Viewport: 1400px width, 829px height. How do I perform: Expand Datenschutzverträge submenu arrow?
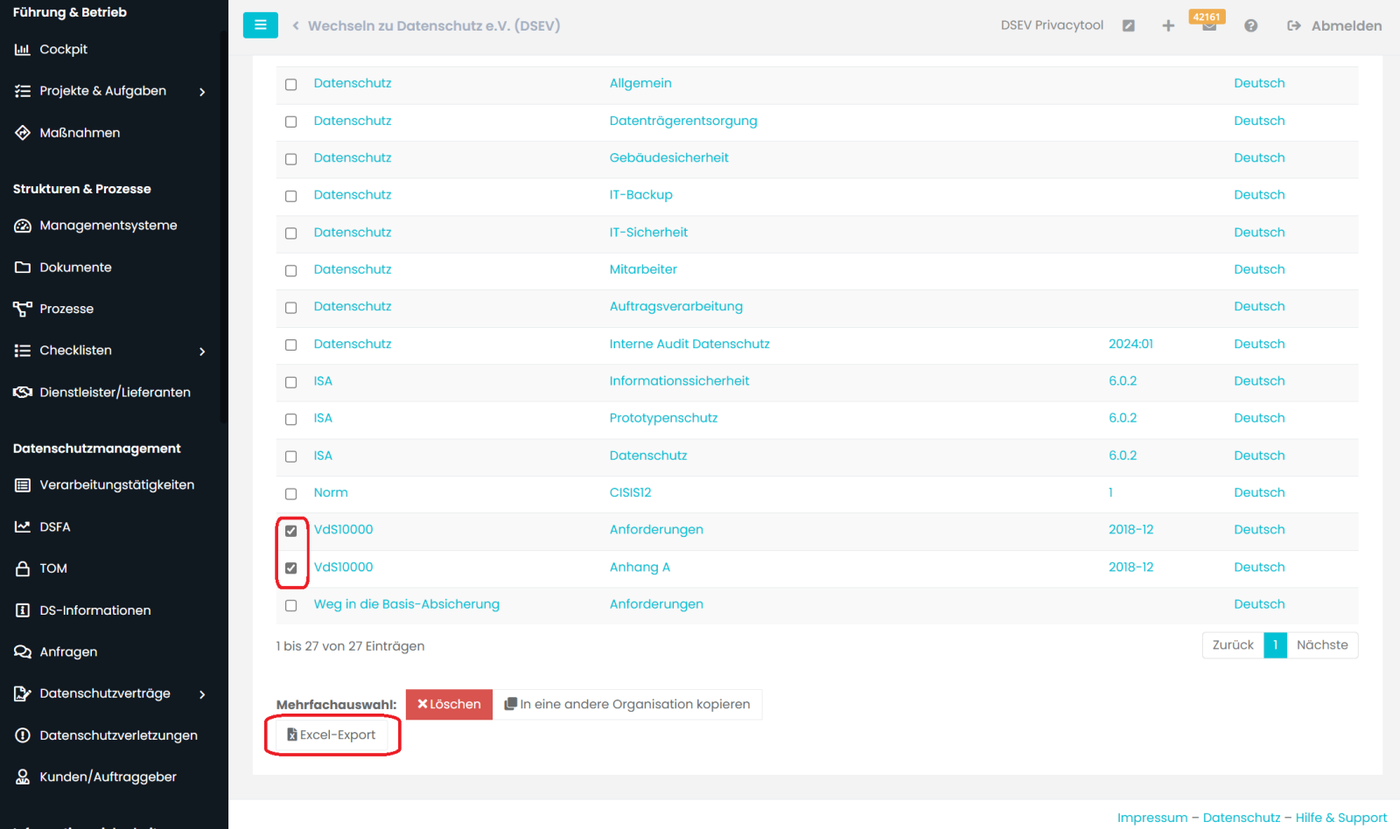[x=202, y=694]
